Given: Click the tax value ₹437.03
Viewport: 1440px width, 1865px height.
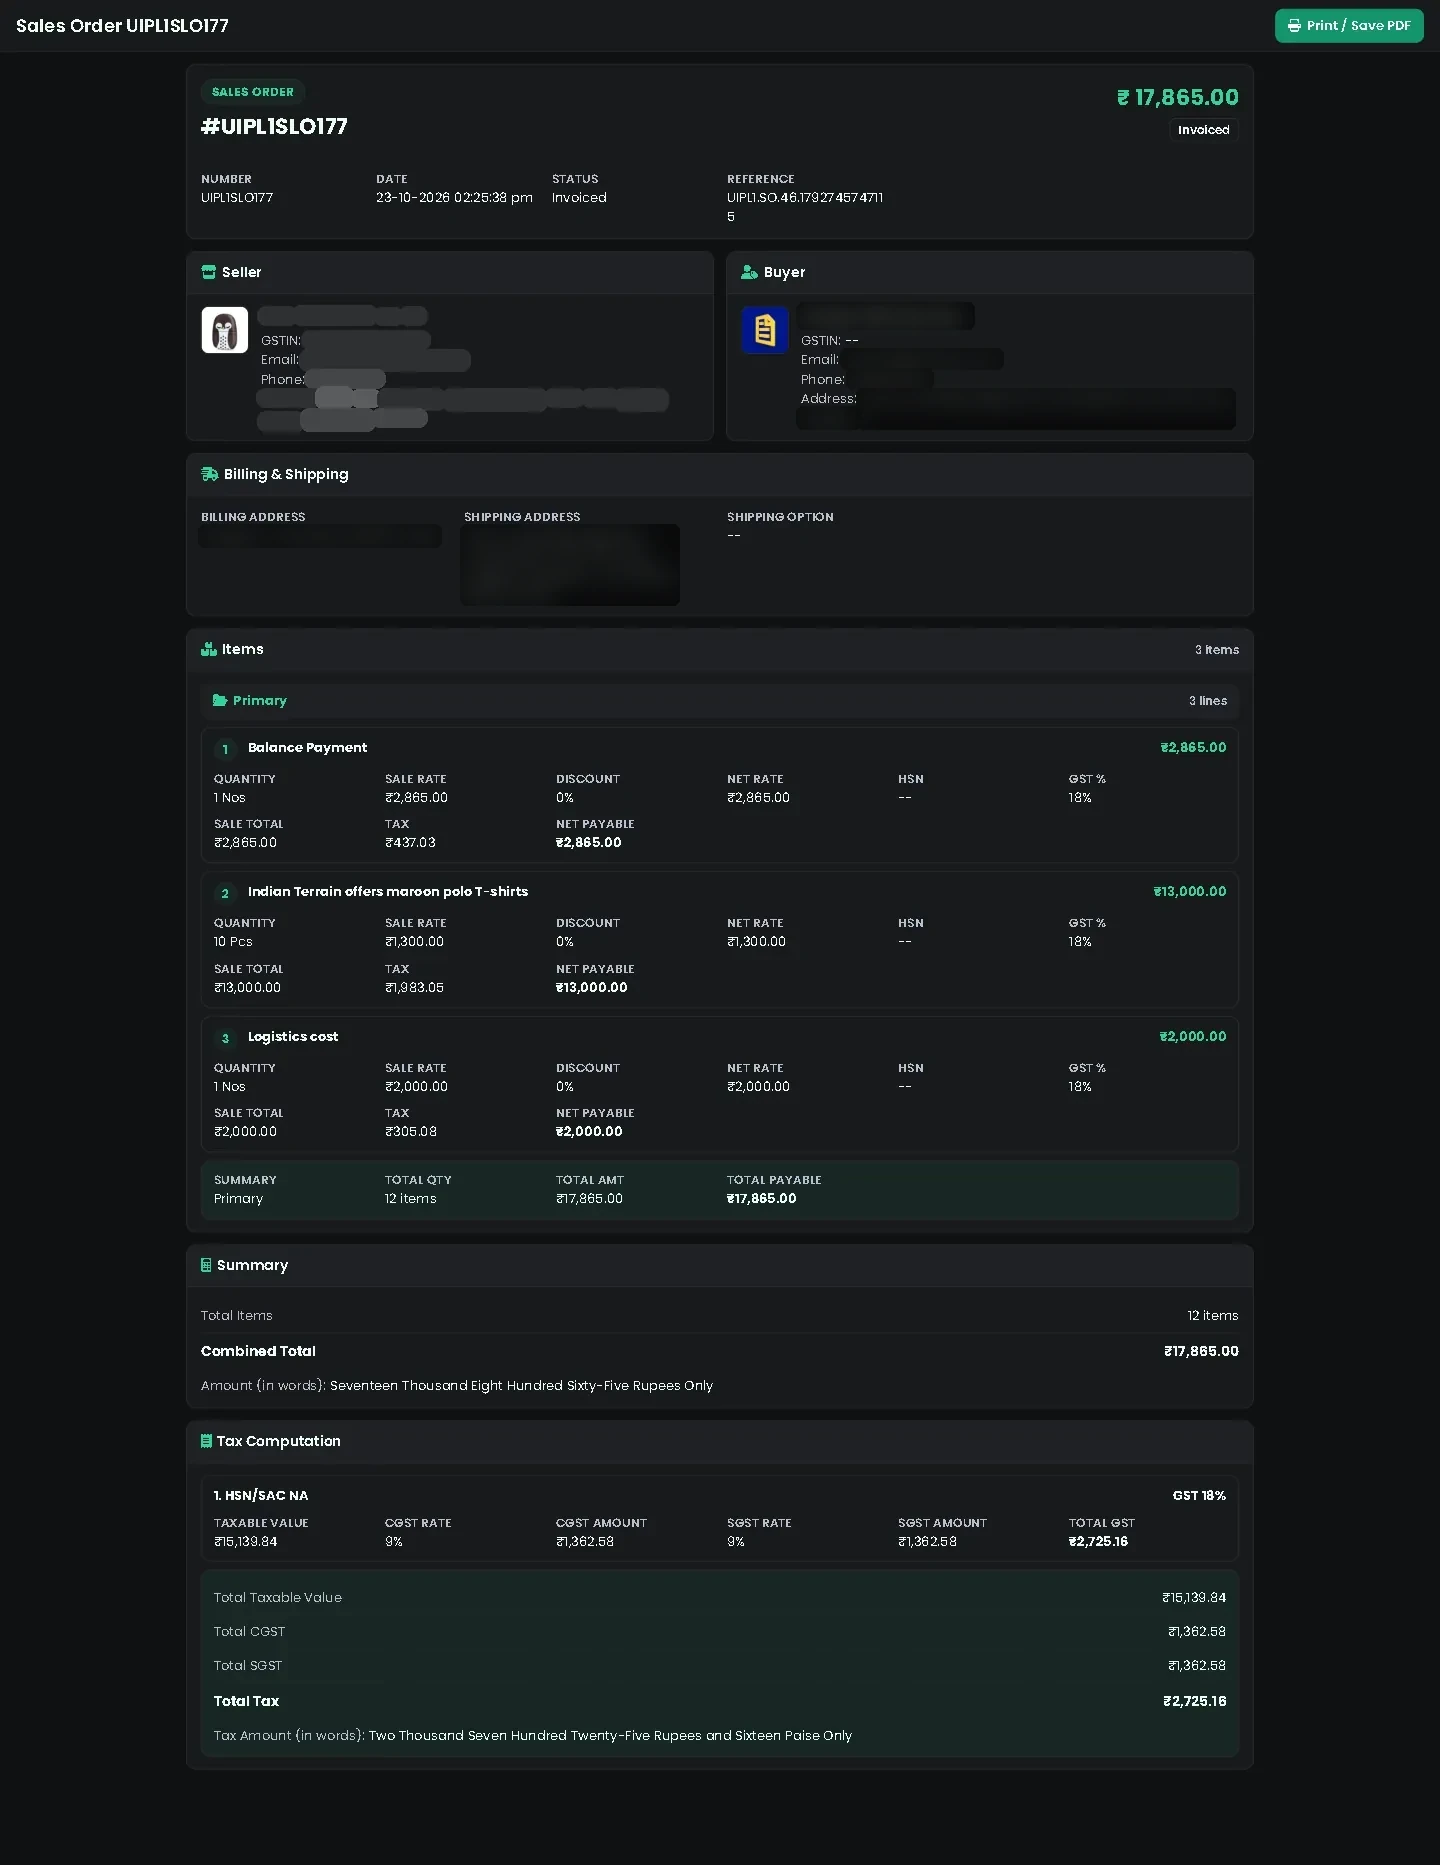Looking at the screenshot, I should point(410,843).
